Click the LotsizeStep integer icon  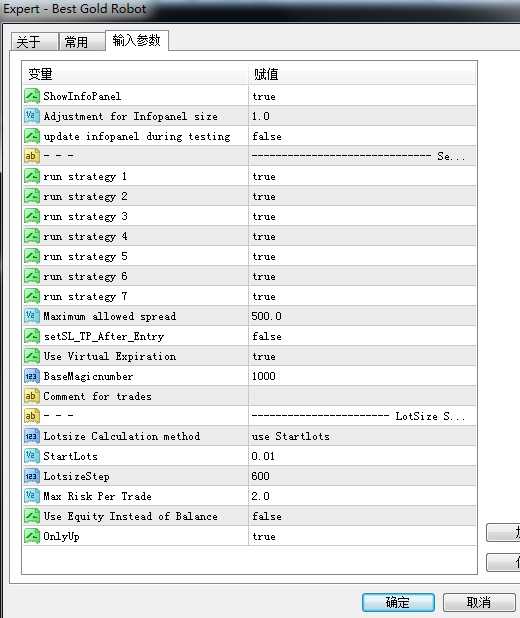[x=32, y=476]
